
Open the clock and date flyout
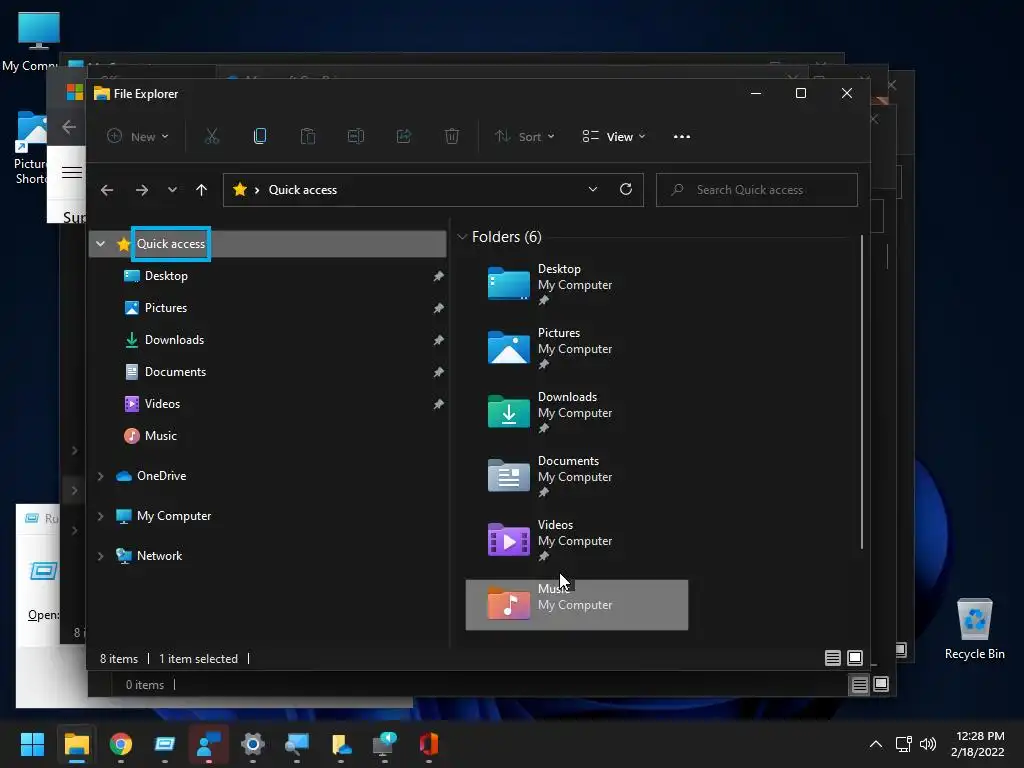coord(978,744)
